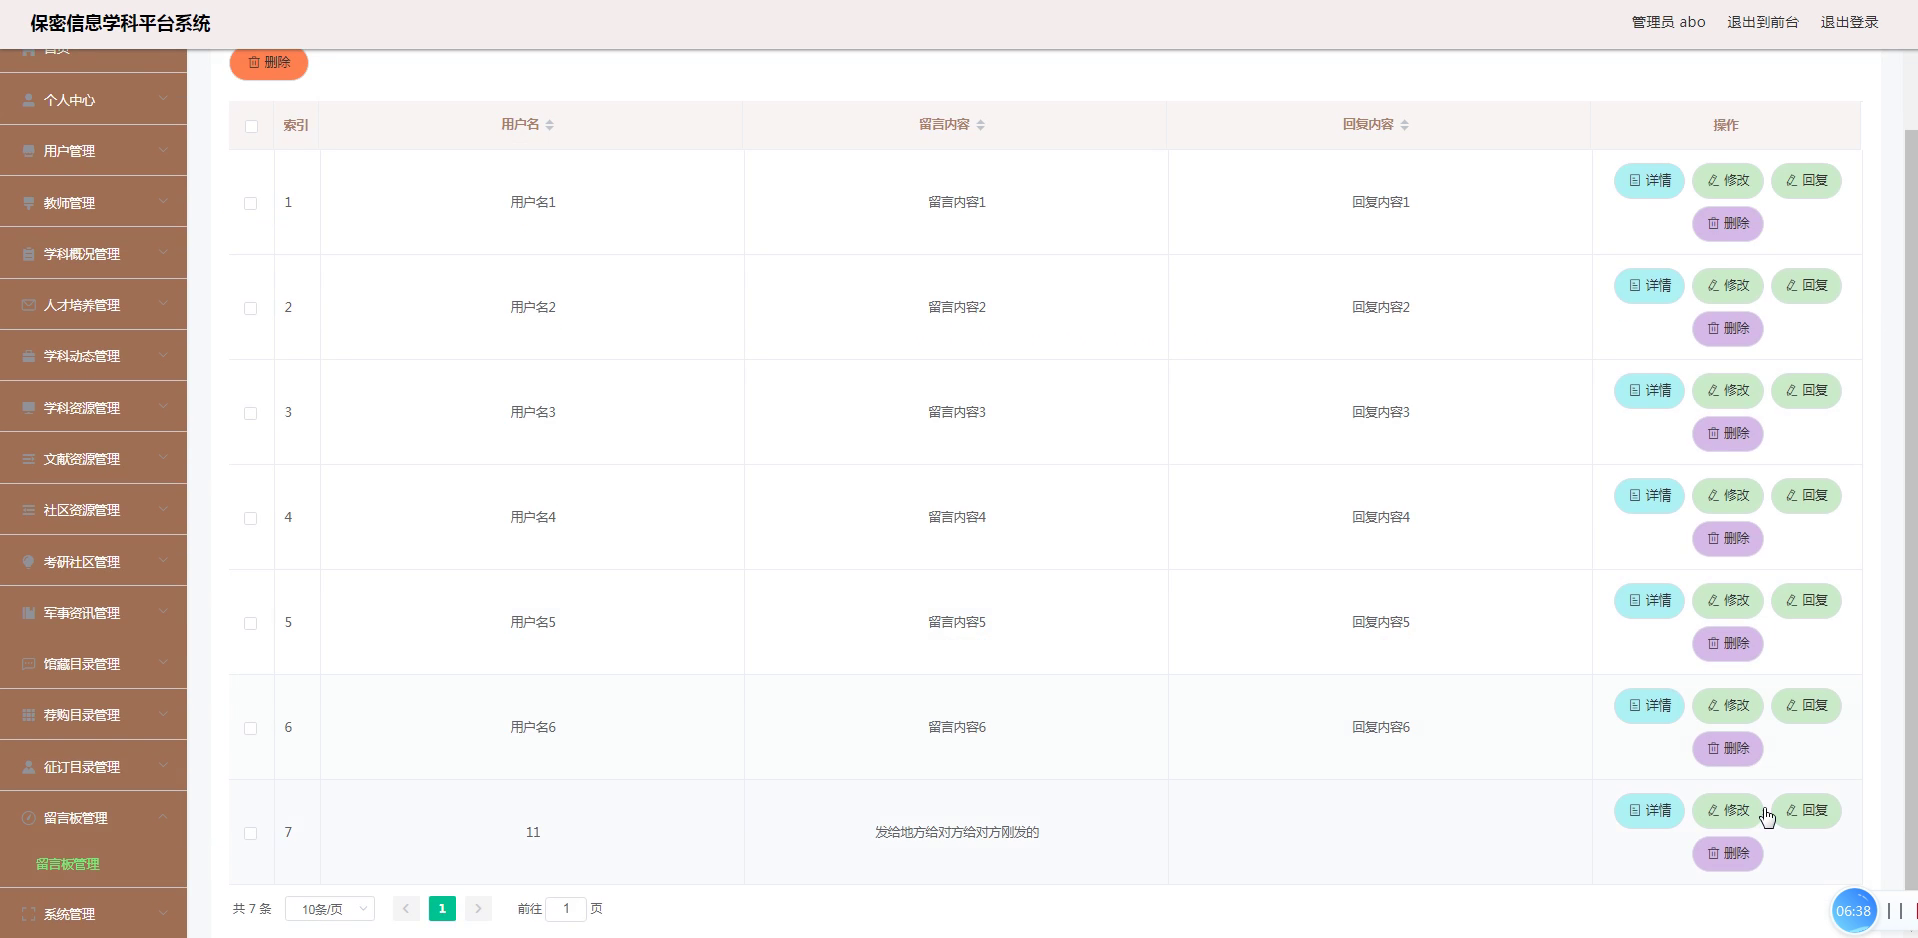
Task: Click the 退出到前台 link
Action: (x=1763, y=22)
